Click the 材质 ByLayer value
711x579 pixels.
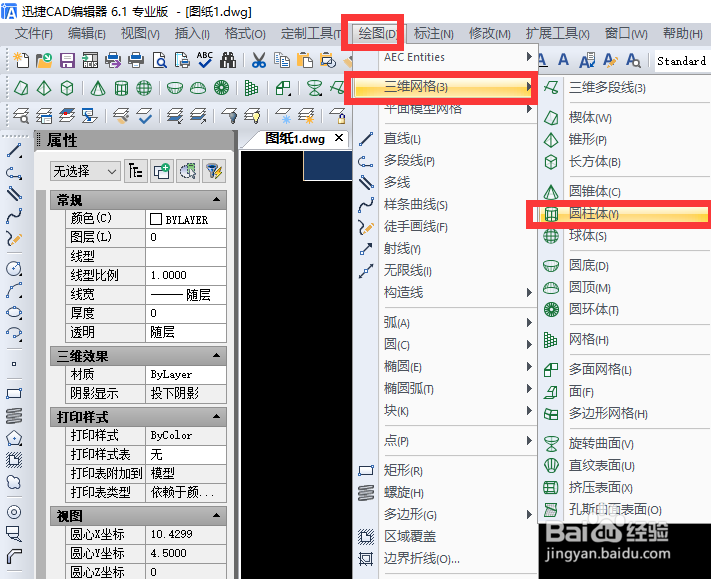point(186,375)
